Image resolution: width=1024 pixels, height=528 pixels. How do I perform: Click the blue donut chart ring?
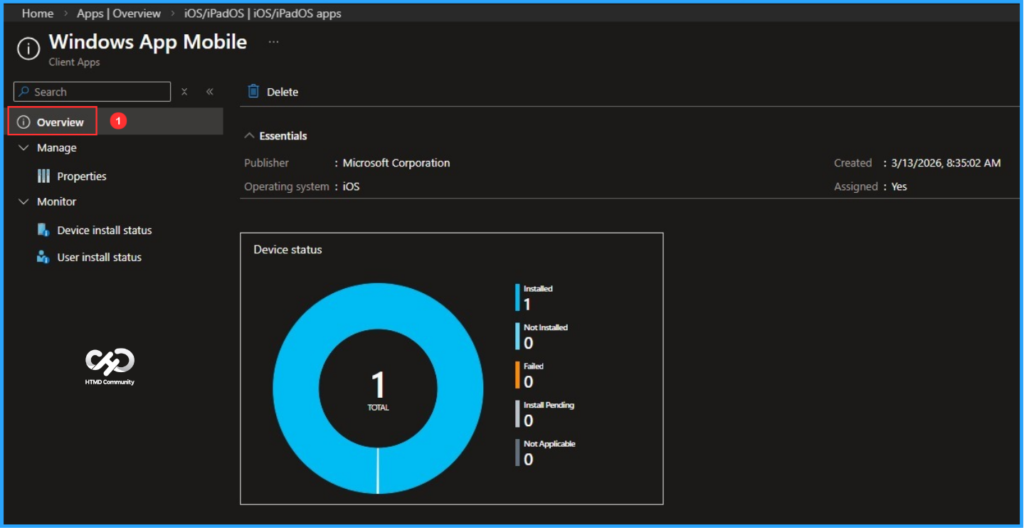point(294,389)
